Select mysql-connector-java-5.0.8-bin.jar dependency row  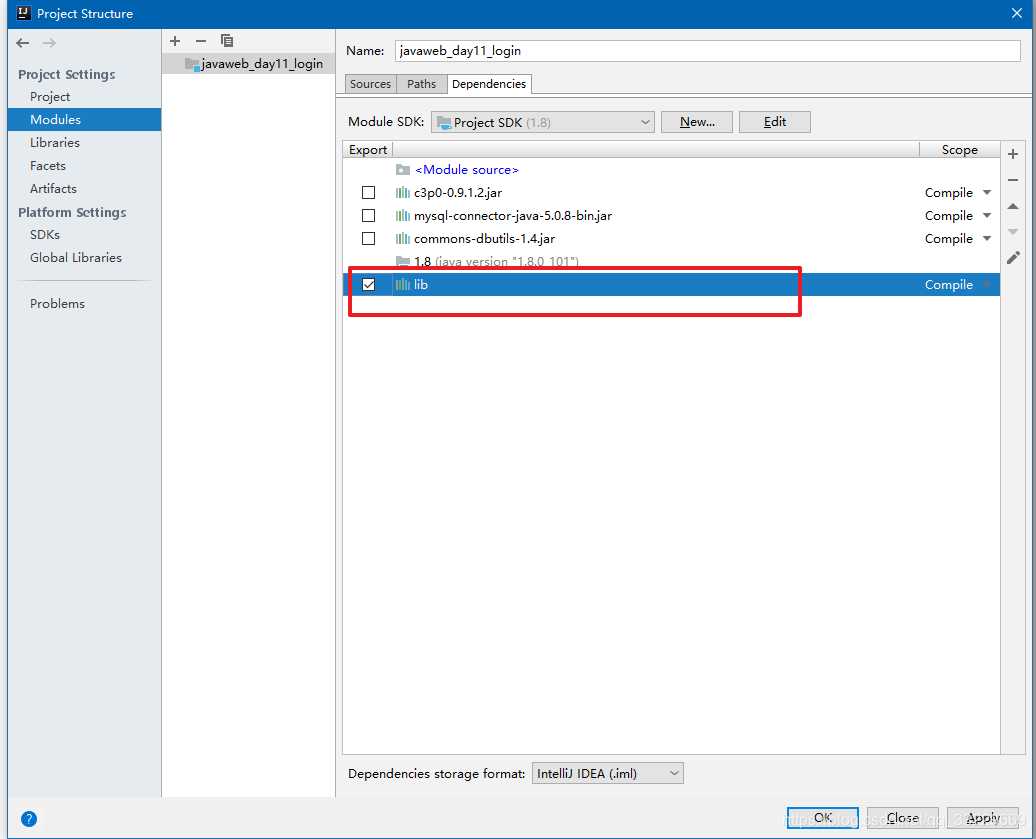671,216
